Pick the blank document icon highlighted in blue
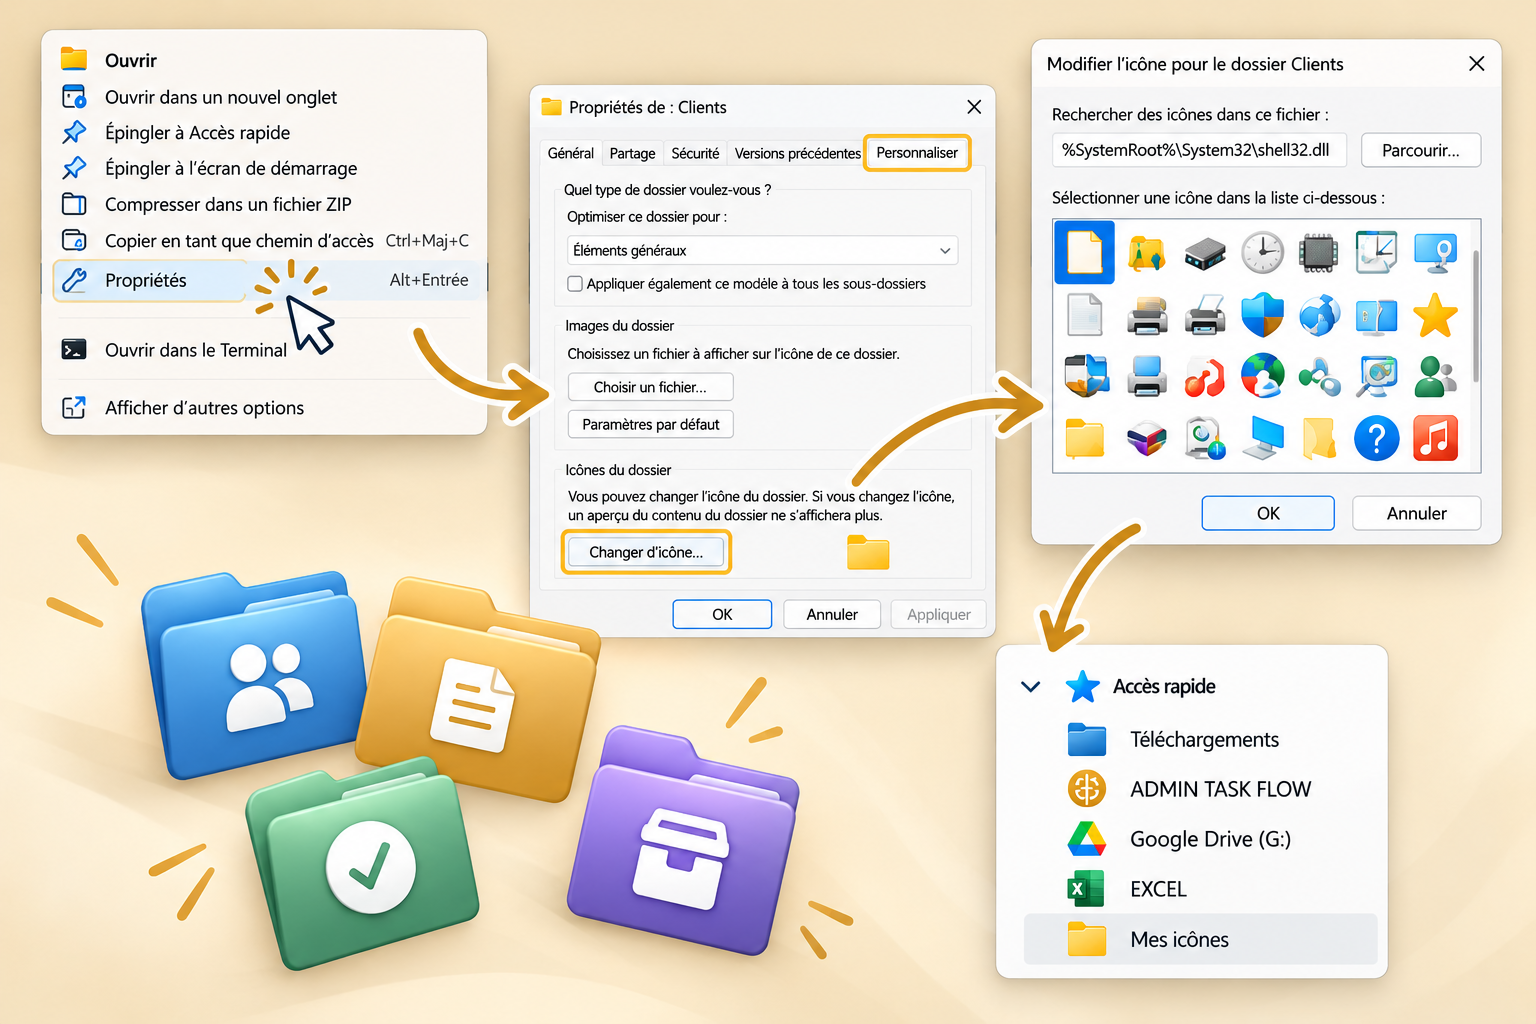Image resolution: width=1536 pixels, height=1024 pixels. coord(1085,252)
